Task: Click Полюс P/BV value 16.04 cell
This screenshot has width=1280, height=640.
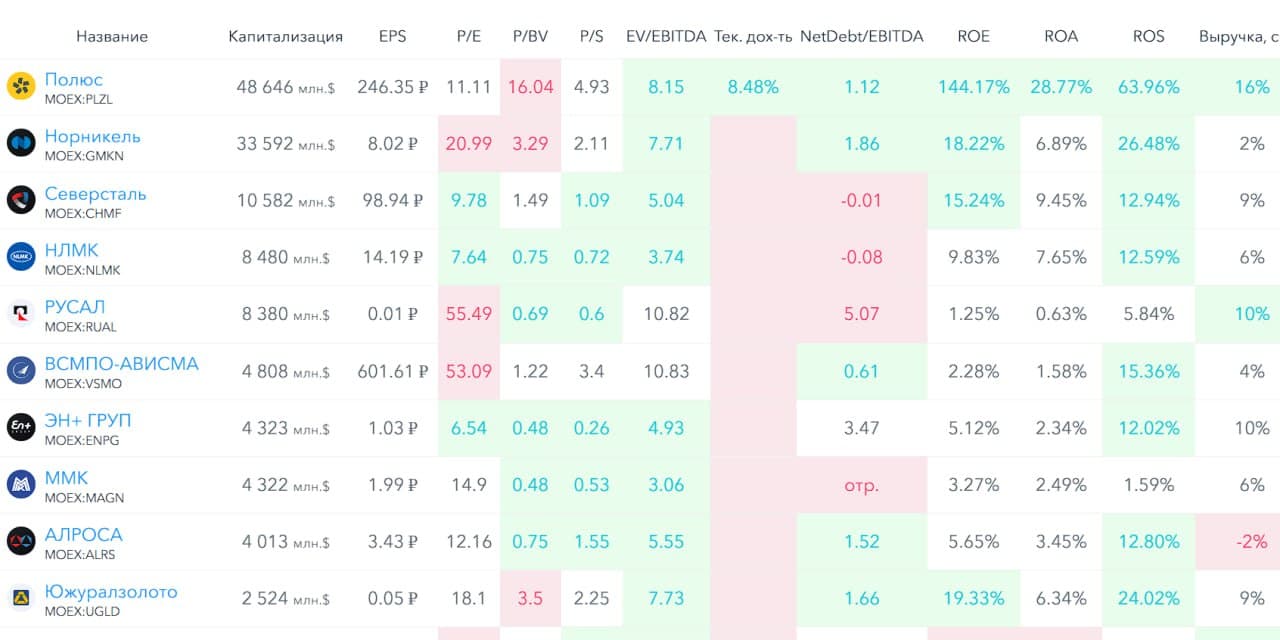Action: (530, 87)
